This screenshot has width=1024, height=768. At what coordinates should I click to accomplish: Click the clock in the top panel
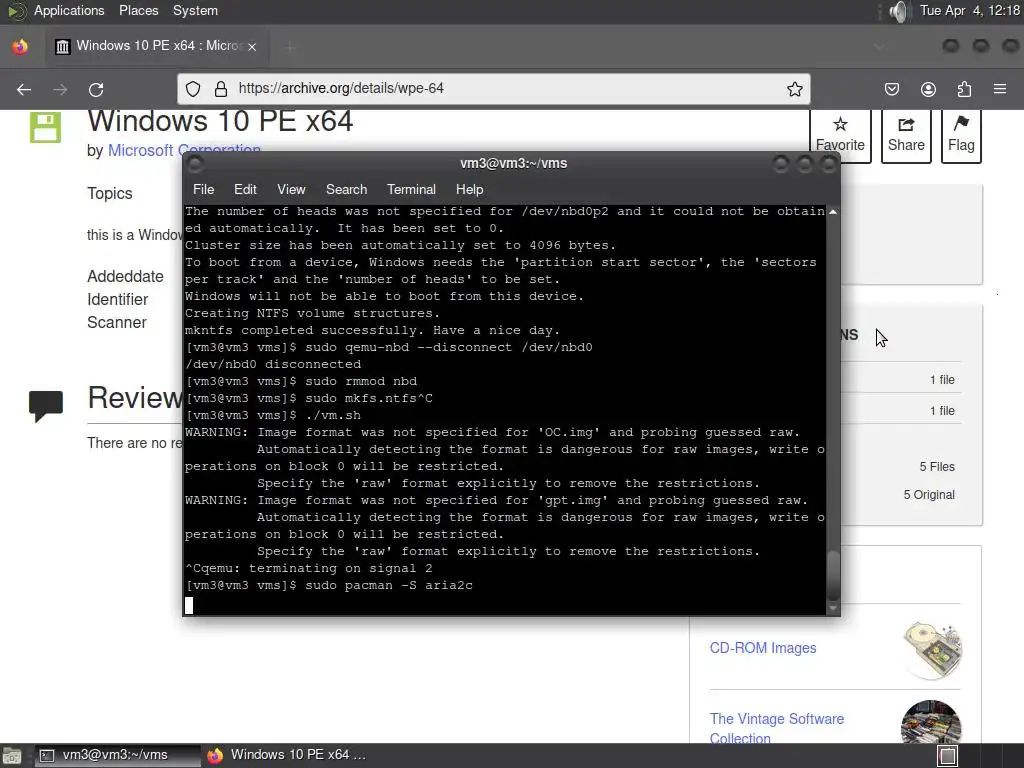970,10
